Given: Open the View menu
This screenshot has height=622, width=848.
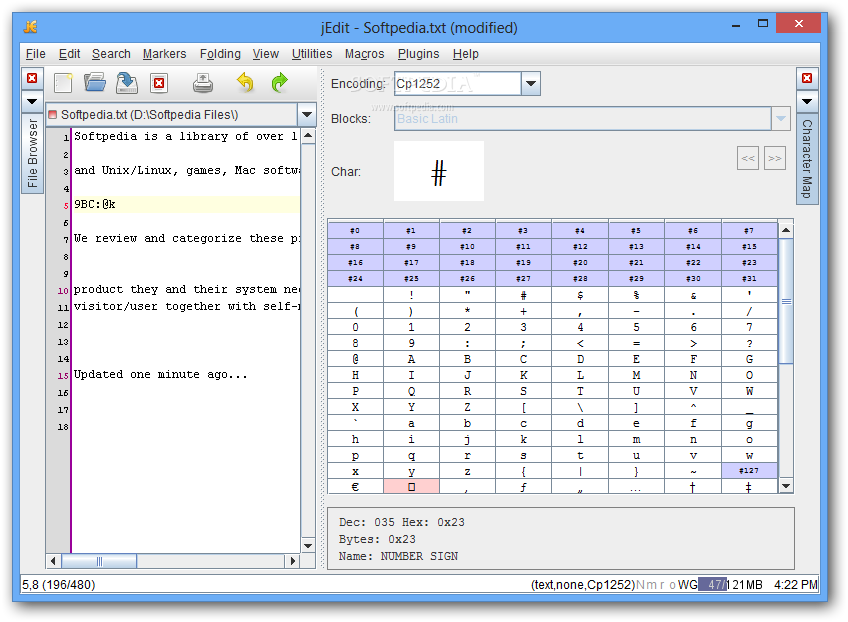Looking at the screenshot, I should coord(266,54).
